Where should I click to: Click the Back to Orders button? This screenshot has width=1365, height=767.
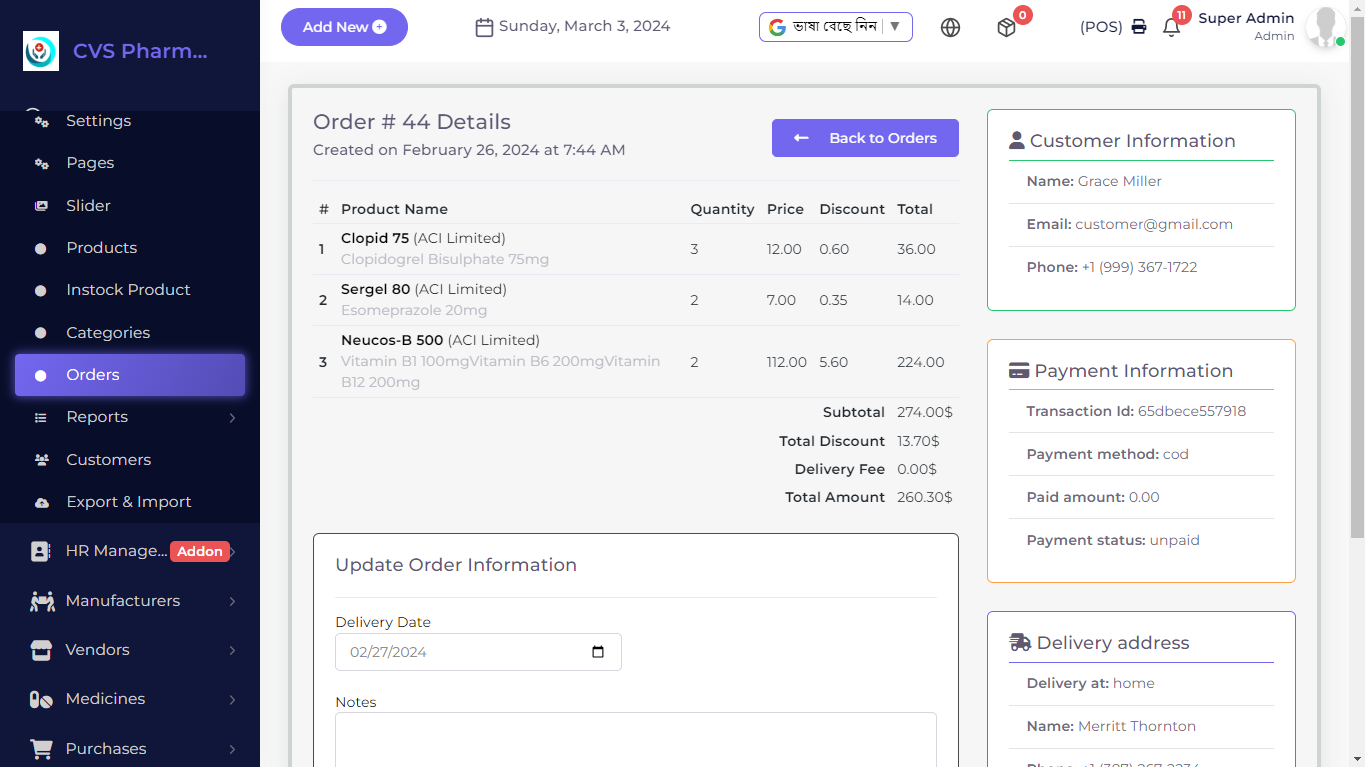click(x=865, y=138)
